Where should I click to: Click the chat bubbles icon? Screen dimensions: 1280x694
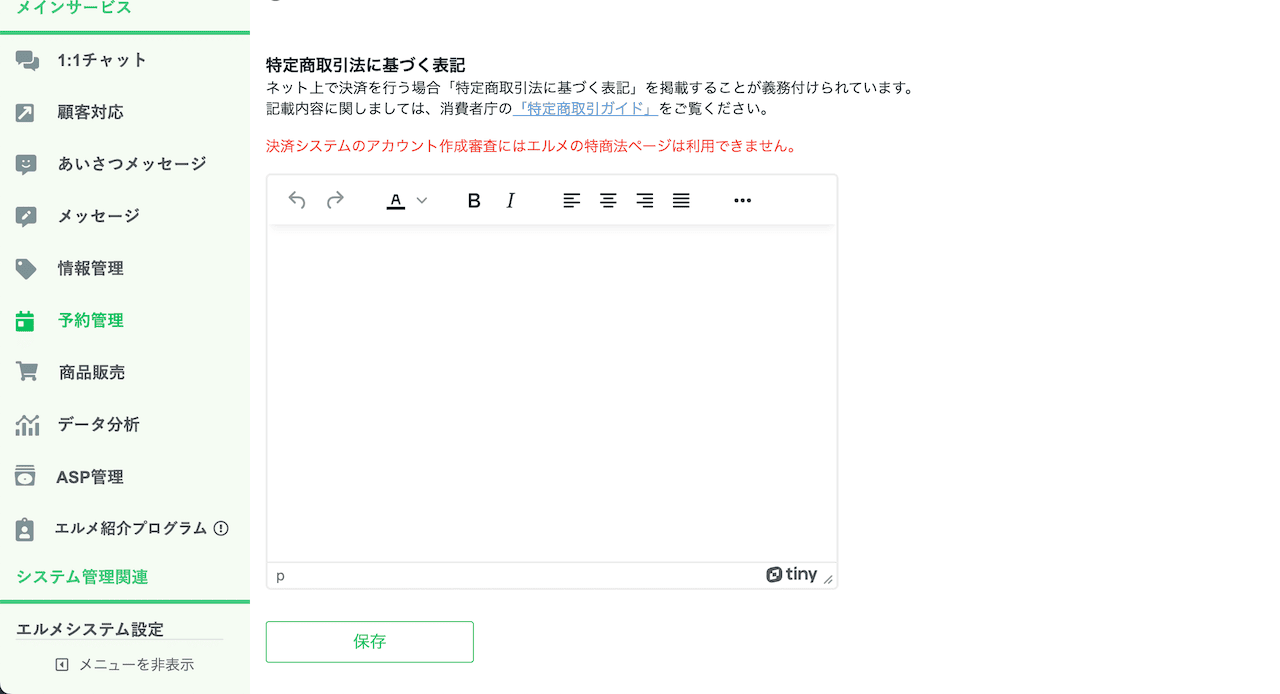[27, 61]
